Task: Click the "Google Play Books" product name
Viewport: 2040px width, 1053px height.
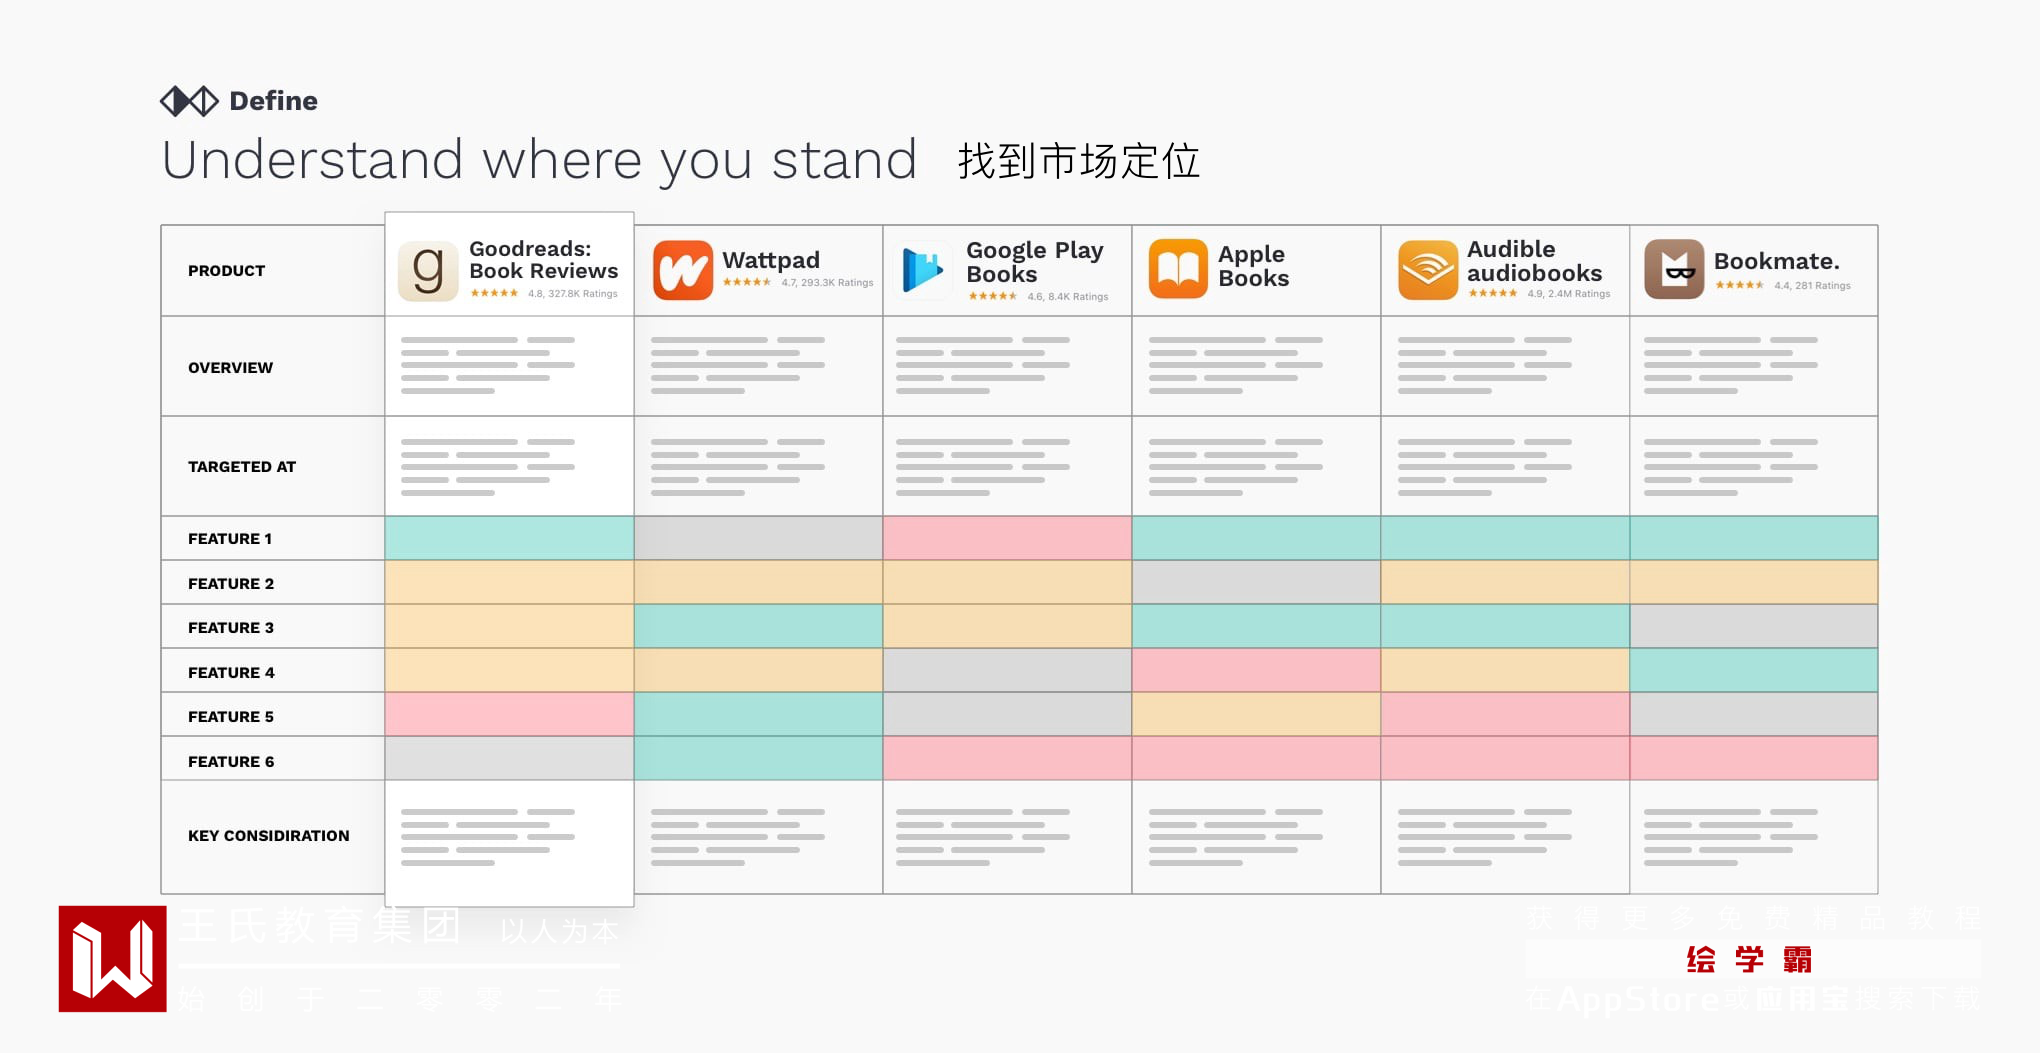Action: [x=1035, y=262]
